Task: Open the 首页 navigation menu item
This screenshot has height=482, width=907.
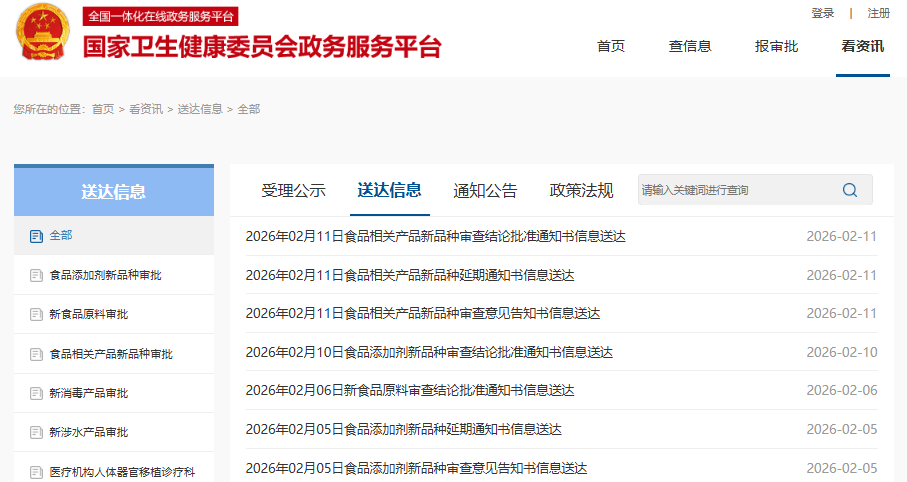Action: pos(610,46)
